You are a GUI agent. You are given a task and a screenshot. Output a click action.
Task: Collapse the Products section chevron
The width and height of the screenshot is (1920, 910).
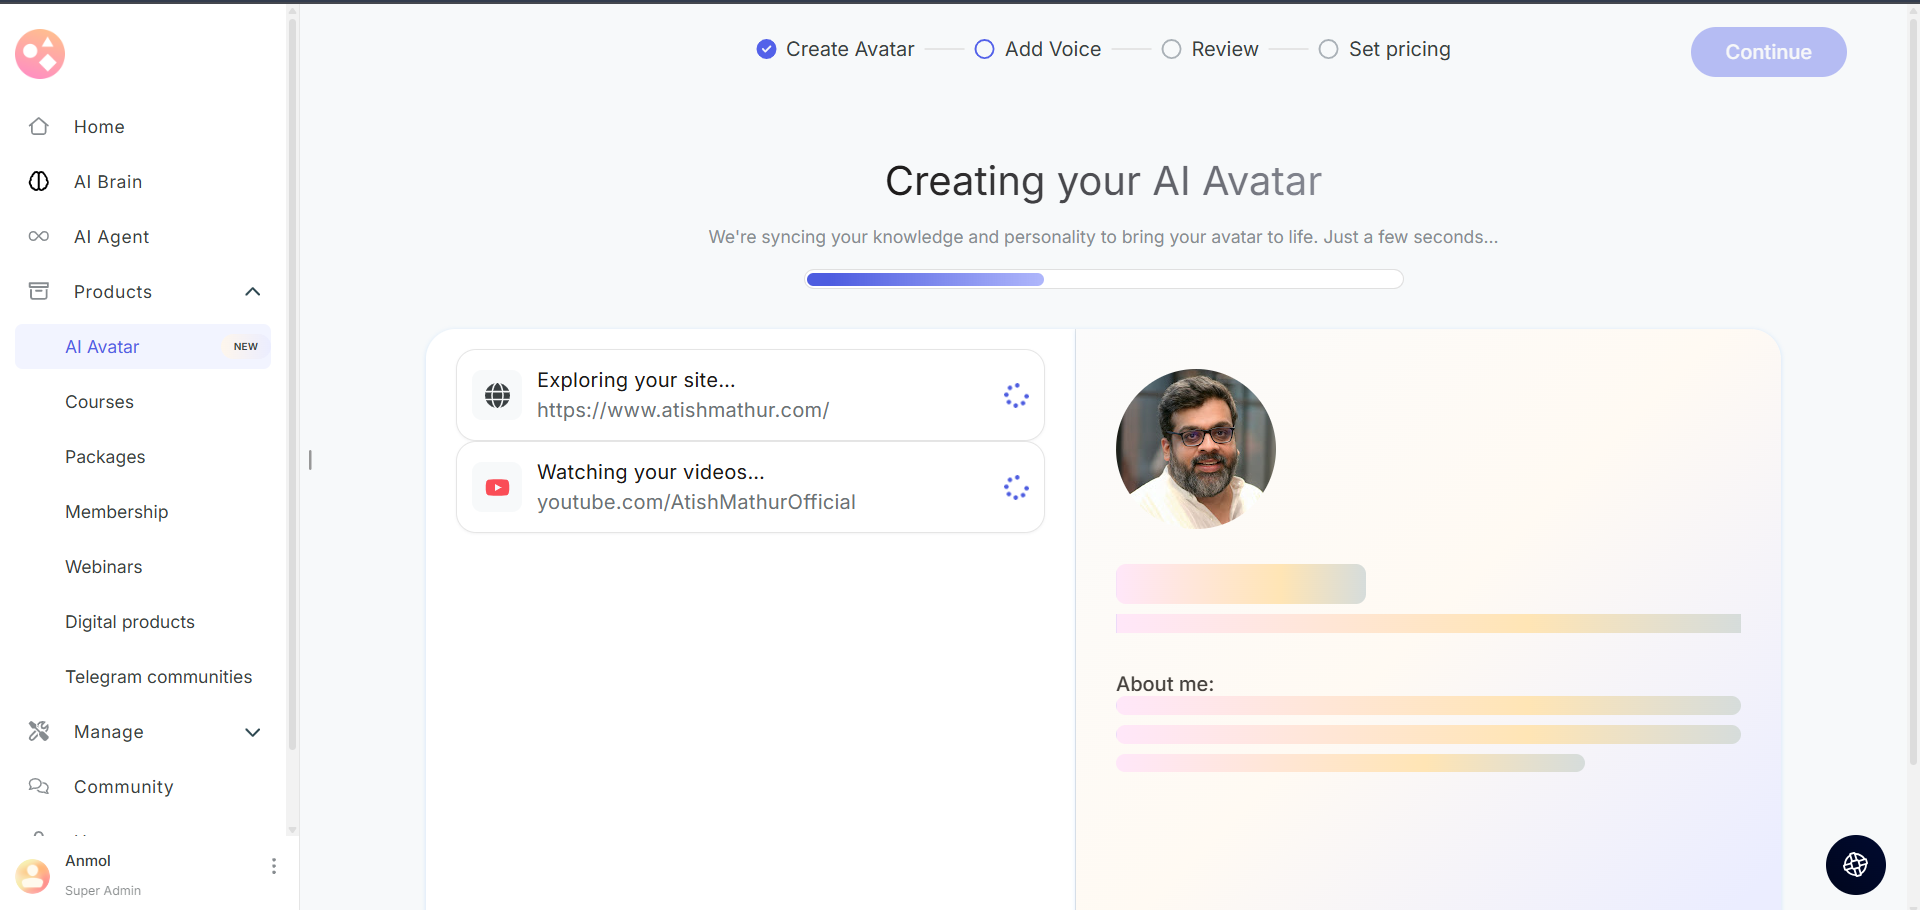(253, 292)
